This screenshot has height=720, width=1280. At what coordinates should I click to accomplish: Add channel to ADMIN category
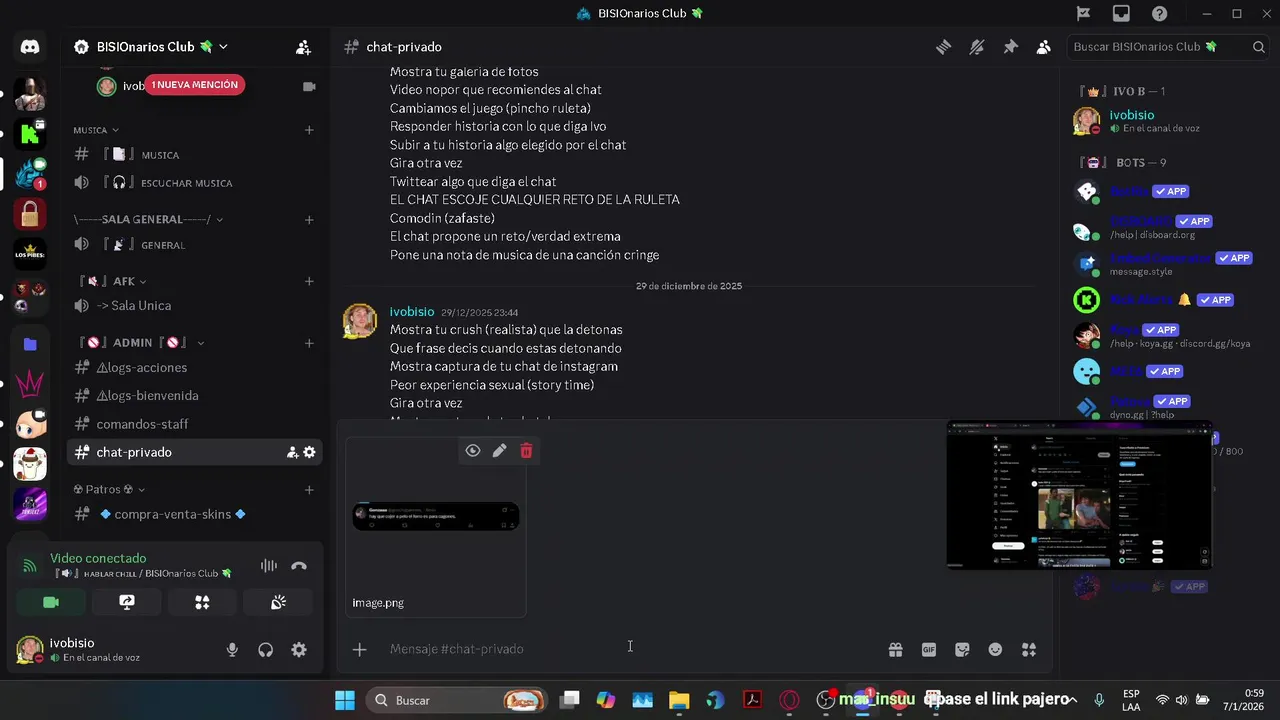pyautogui.click(x=309, y=342)
